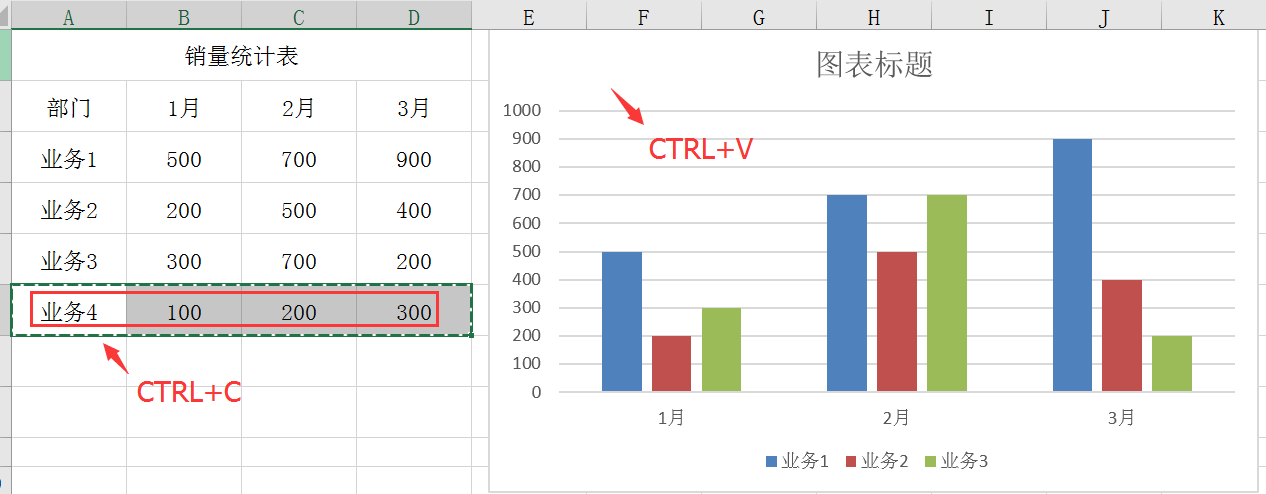Click 业务1's 2月 value 700
Image resolution: width=1266 pixels, height=494 pixels.
point(299,158)
